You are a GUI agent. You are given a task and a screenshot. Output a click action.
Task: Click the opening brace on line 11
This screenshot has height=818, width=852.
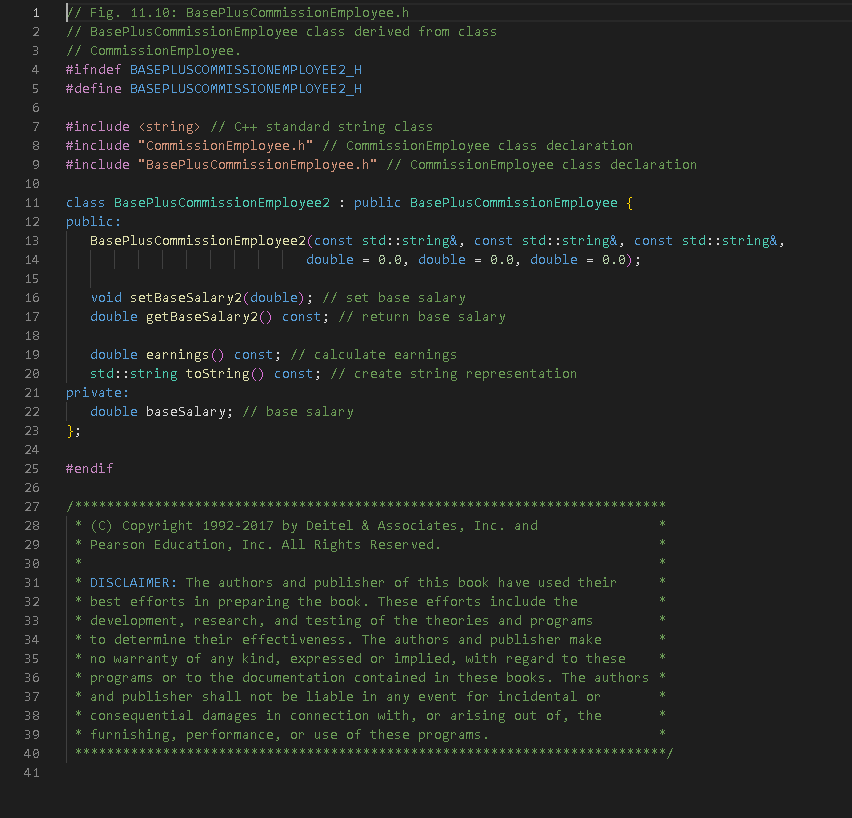630,203
